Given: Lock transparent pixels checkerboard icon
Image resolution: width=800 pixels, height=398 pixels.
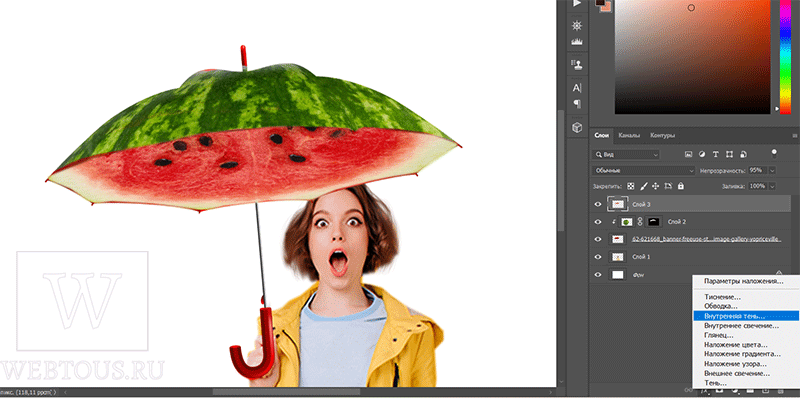Looking at the screenshot, I should pos(631,186).
